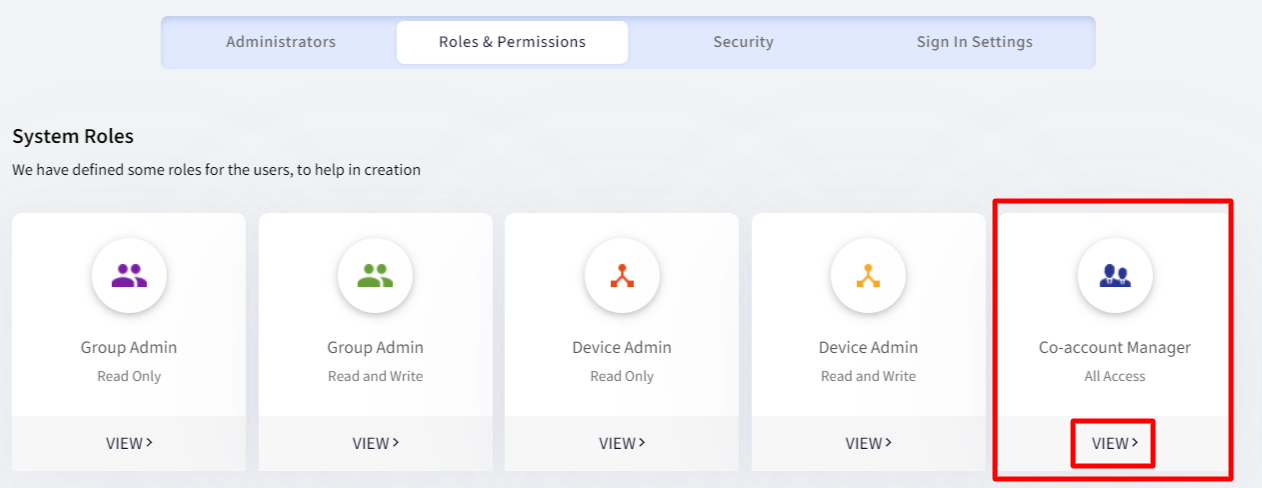The height and width of the screenshot is (488, 1262).
Task: Click the System Roles heading
Action: point(73,136)
